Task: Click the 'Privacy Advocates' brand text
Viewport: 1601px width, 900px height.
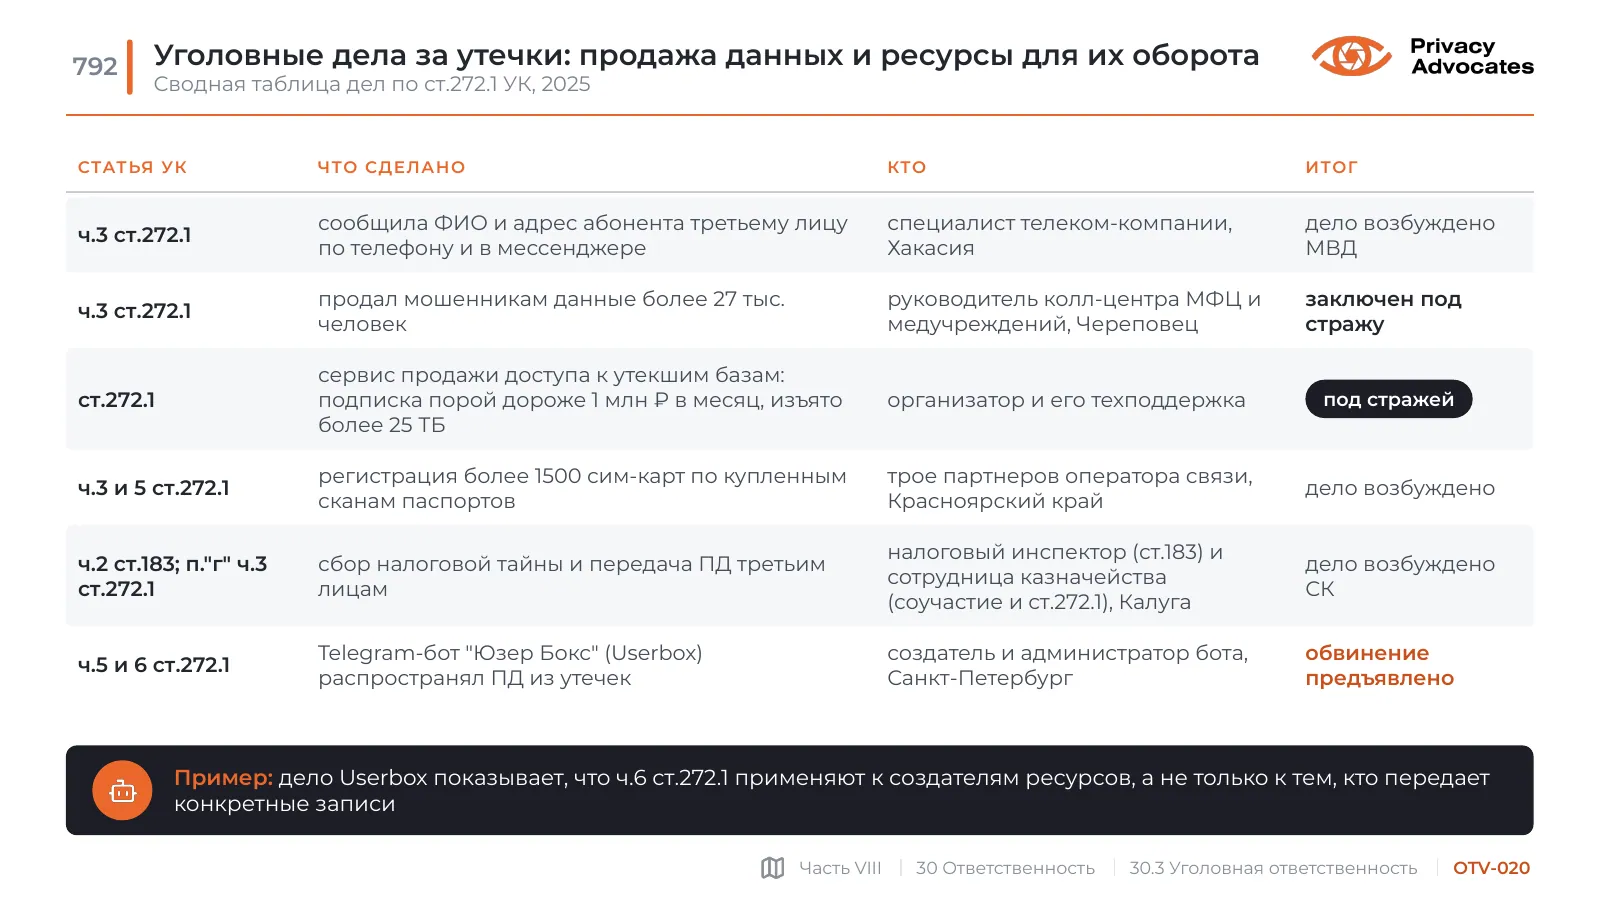Action: [x=1471, y=56]
